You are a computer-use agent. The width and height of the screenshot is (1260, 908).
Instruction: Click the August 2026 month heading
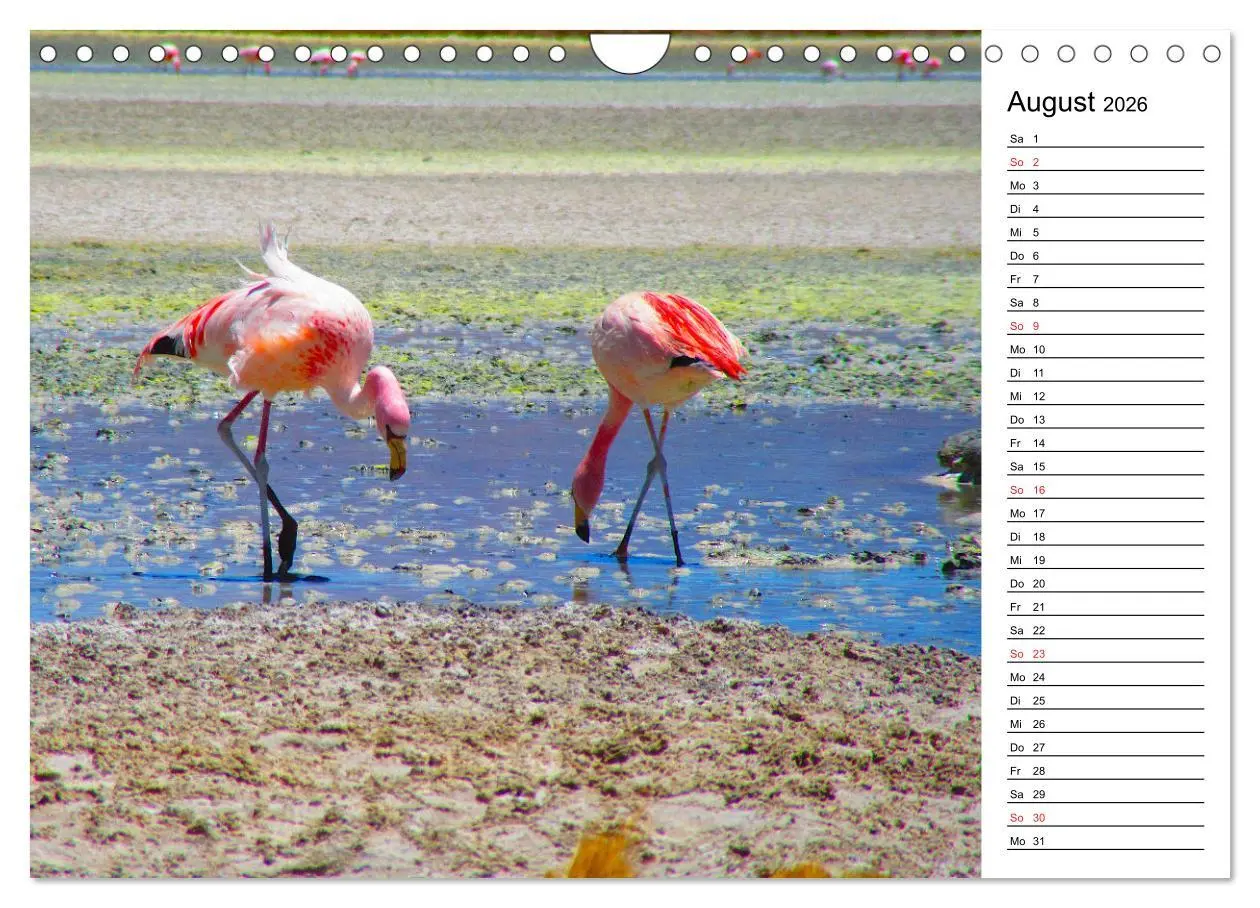pyautogui.click(x=1077, y=103)
